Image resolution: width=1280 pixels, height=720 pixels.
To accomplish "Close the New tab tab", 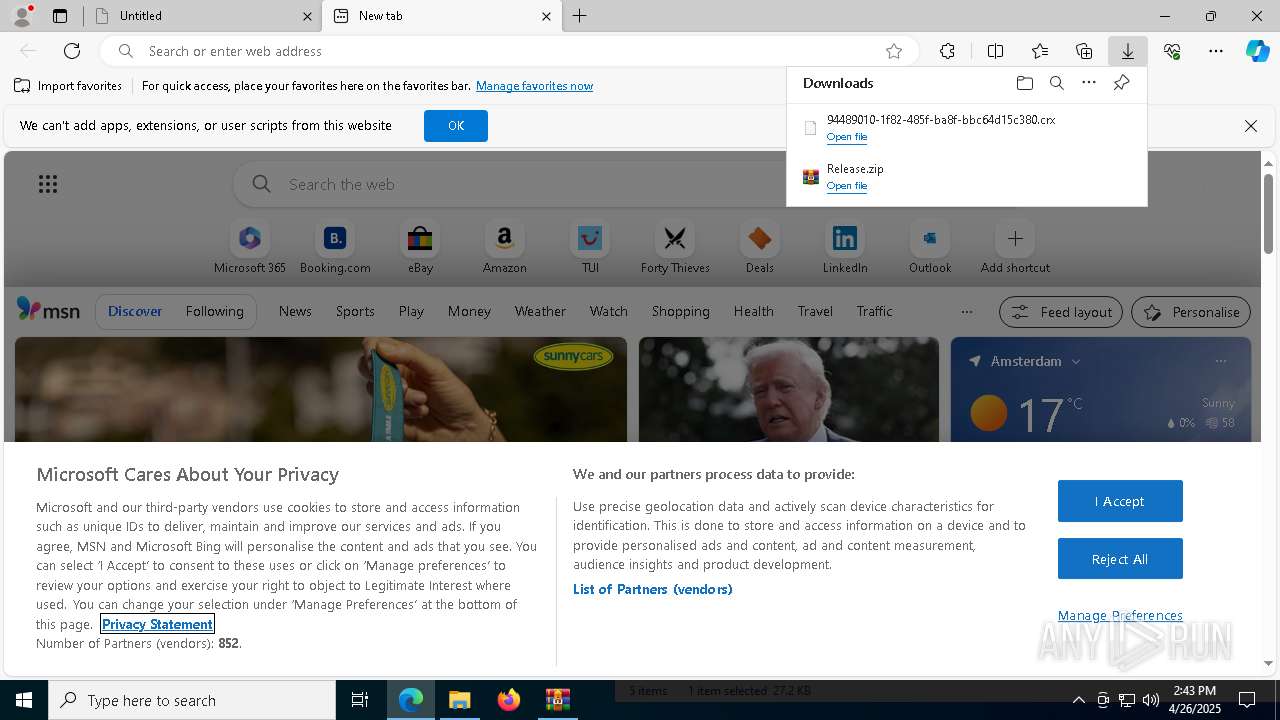I will tap(546, 16).
